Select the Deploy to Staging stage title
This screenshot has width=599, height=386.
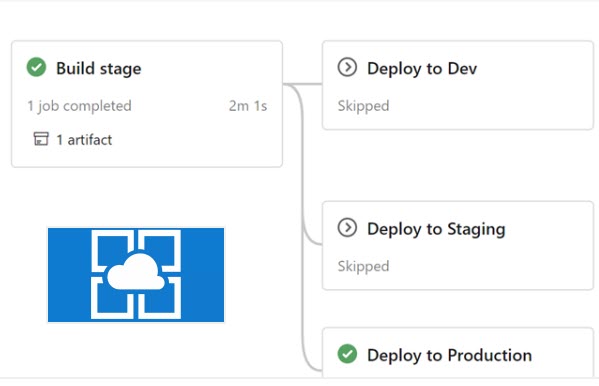[436, 229]
